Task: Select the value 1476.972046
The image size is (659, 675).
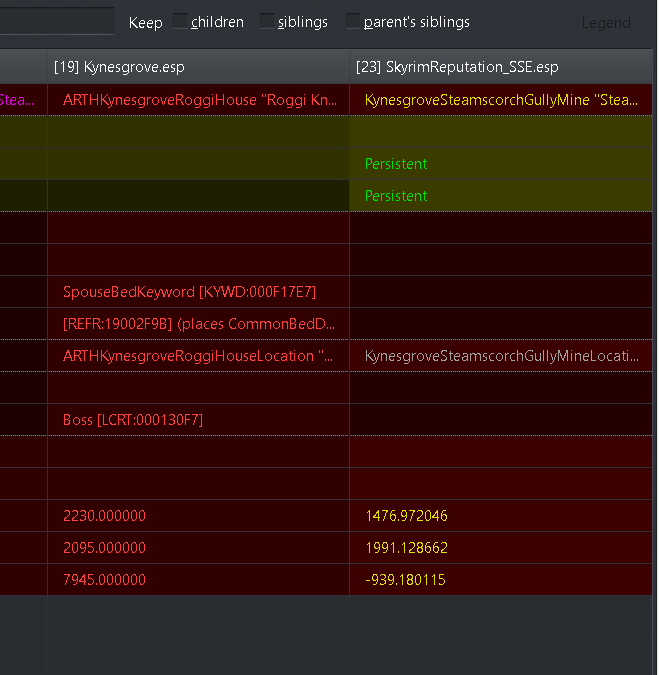Action: tap(501, 516)
